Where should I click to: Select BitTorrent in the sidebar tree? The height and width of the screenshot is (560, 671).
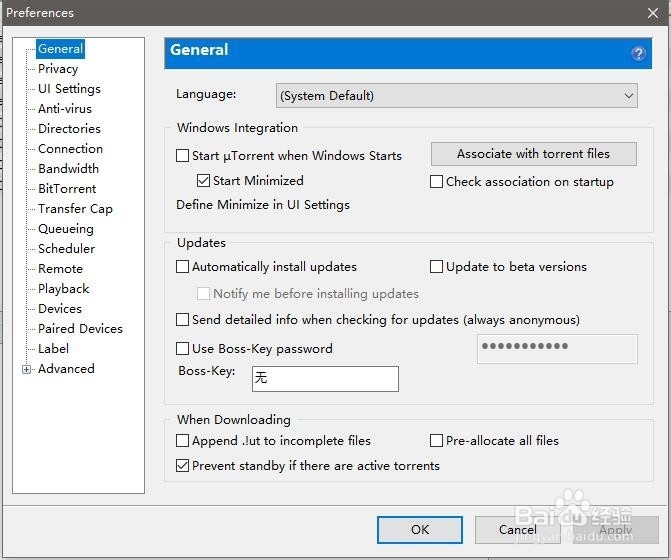tap(67, 189)
